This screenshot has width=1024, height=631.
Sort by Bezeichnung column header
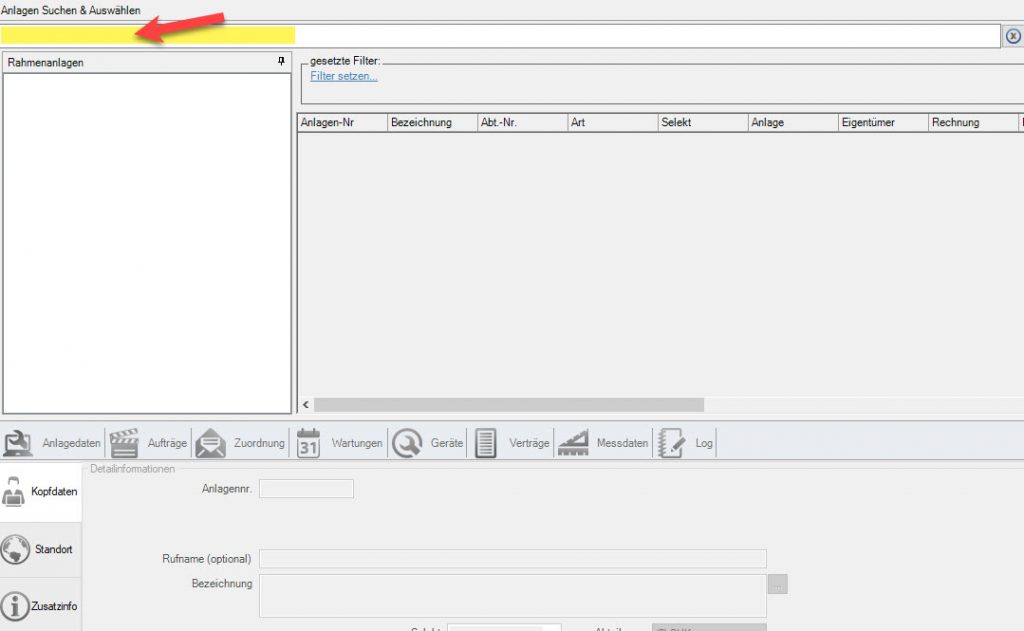click(x=432, y=122)
